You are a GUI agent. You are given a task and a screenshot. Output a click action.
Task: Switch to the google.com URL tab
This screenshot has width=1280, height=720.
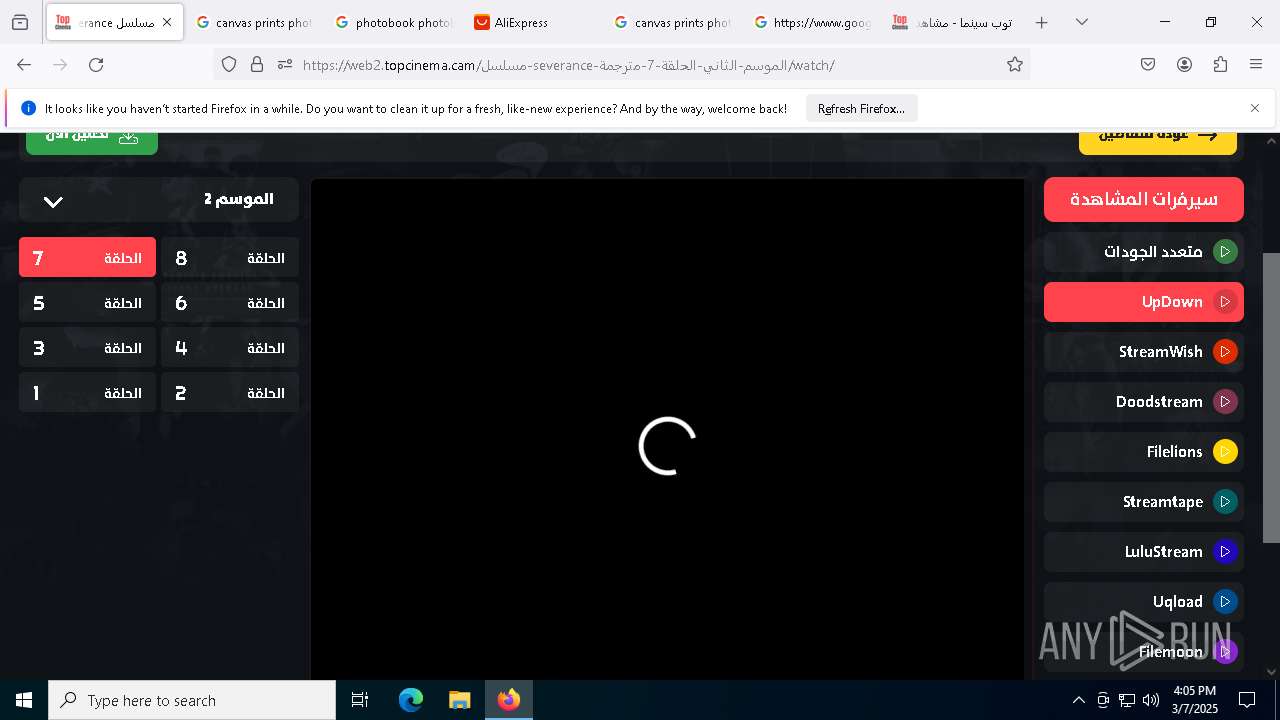[x=812, y=22]
